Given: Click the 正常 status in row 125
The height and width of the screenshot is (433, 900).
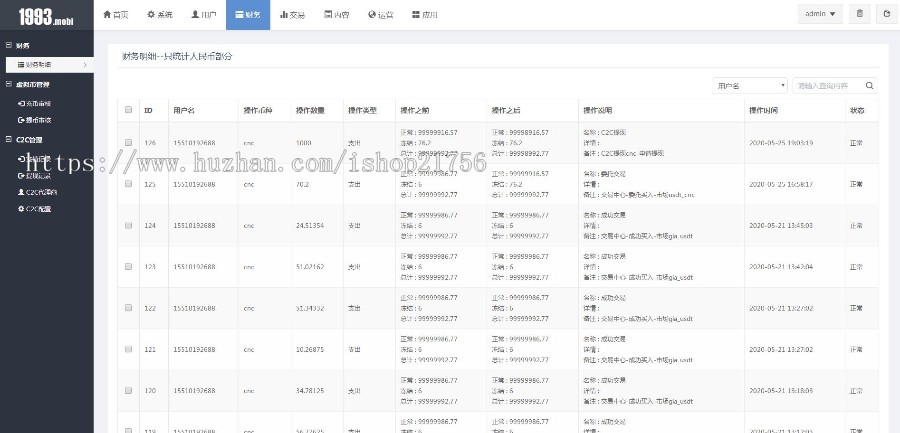Looking at the screenshot, I should coord(856,184).
